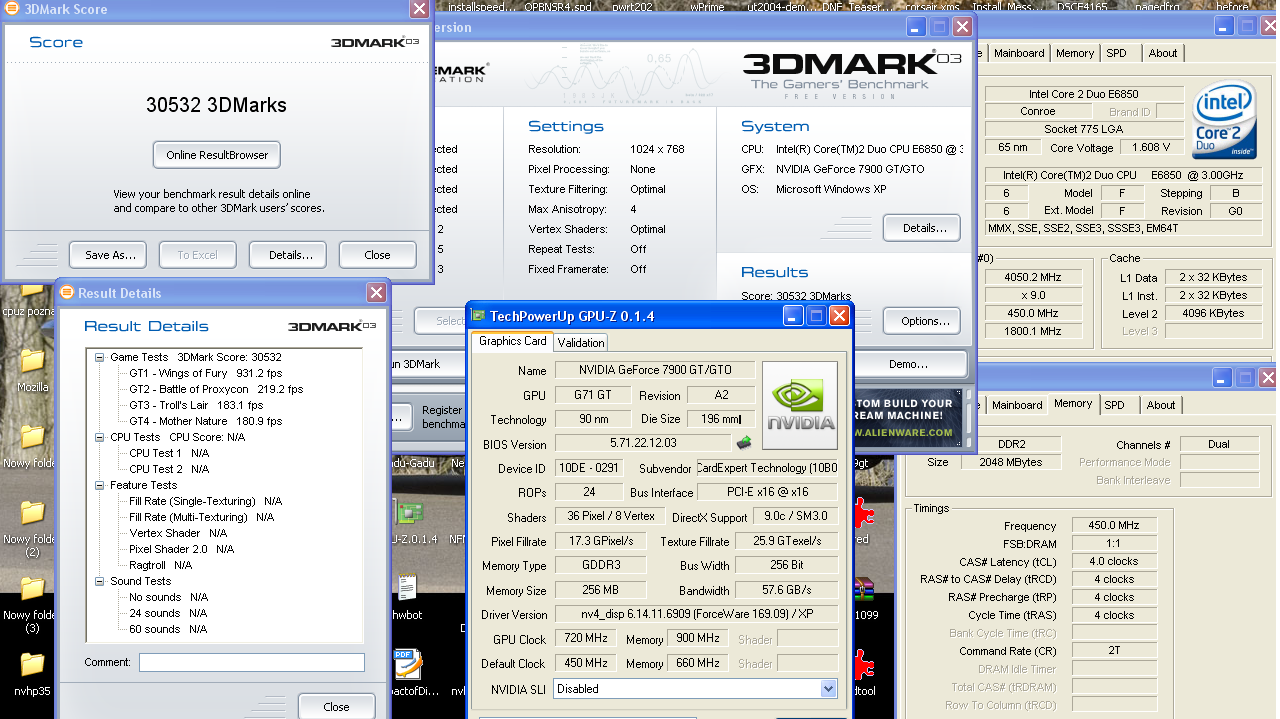Image resolution: width=1280 pixels, height=719 pixels.
Task: Select the 'Nowy folder (3)' desktop folder
Action: pos(32,590)
